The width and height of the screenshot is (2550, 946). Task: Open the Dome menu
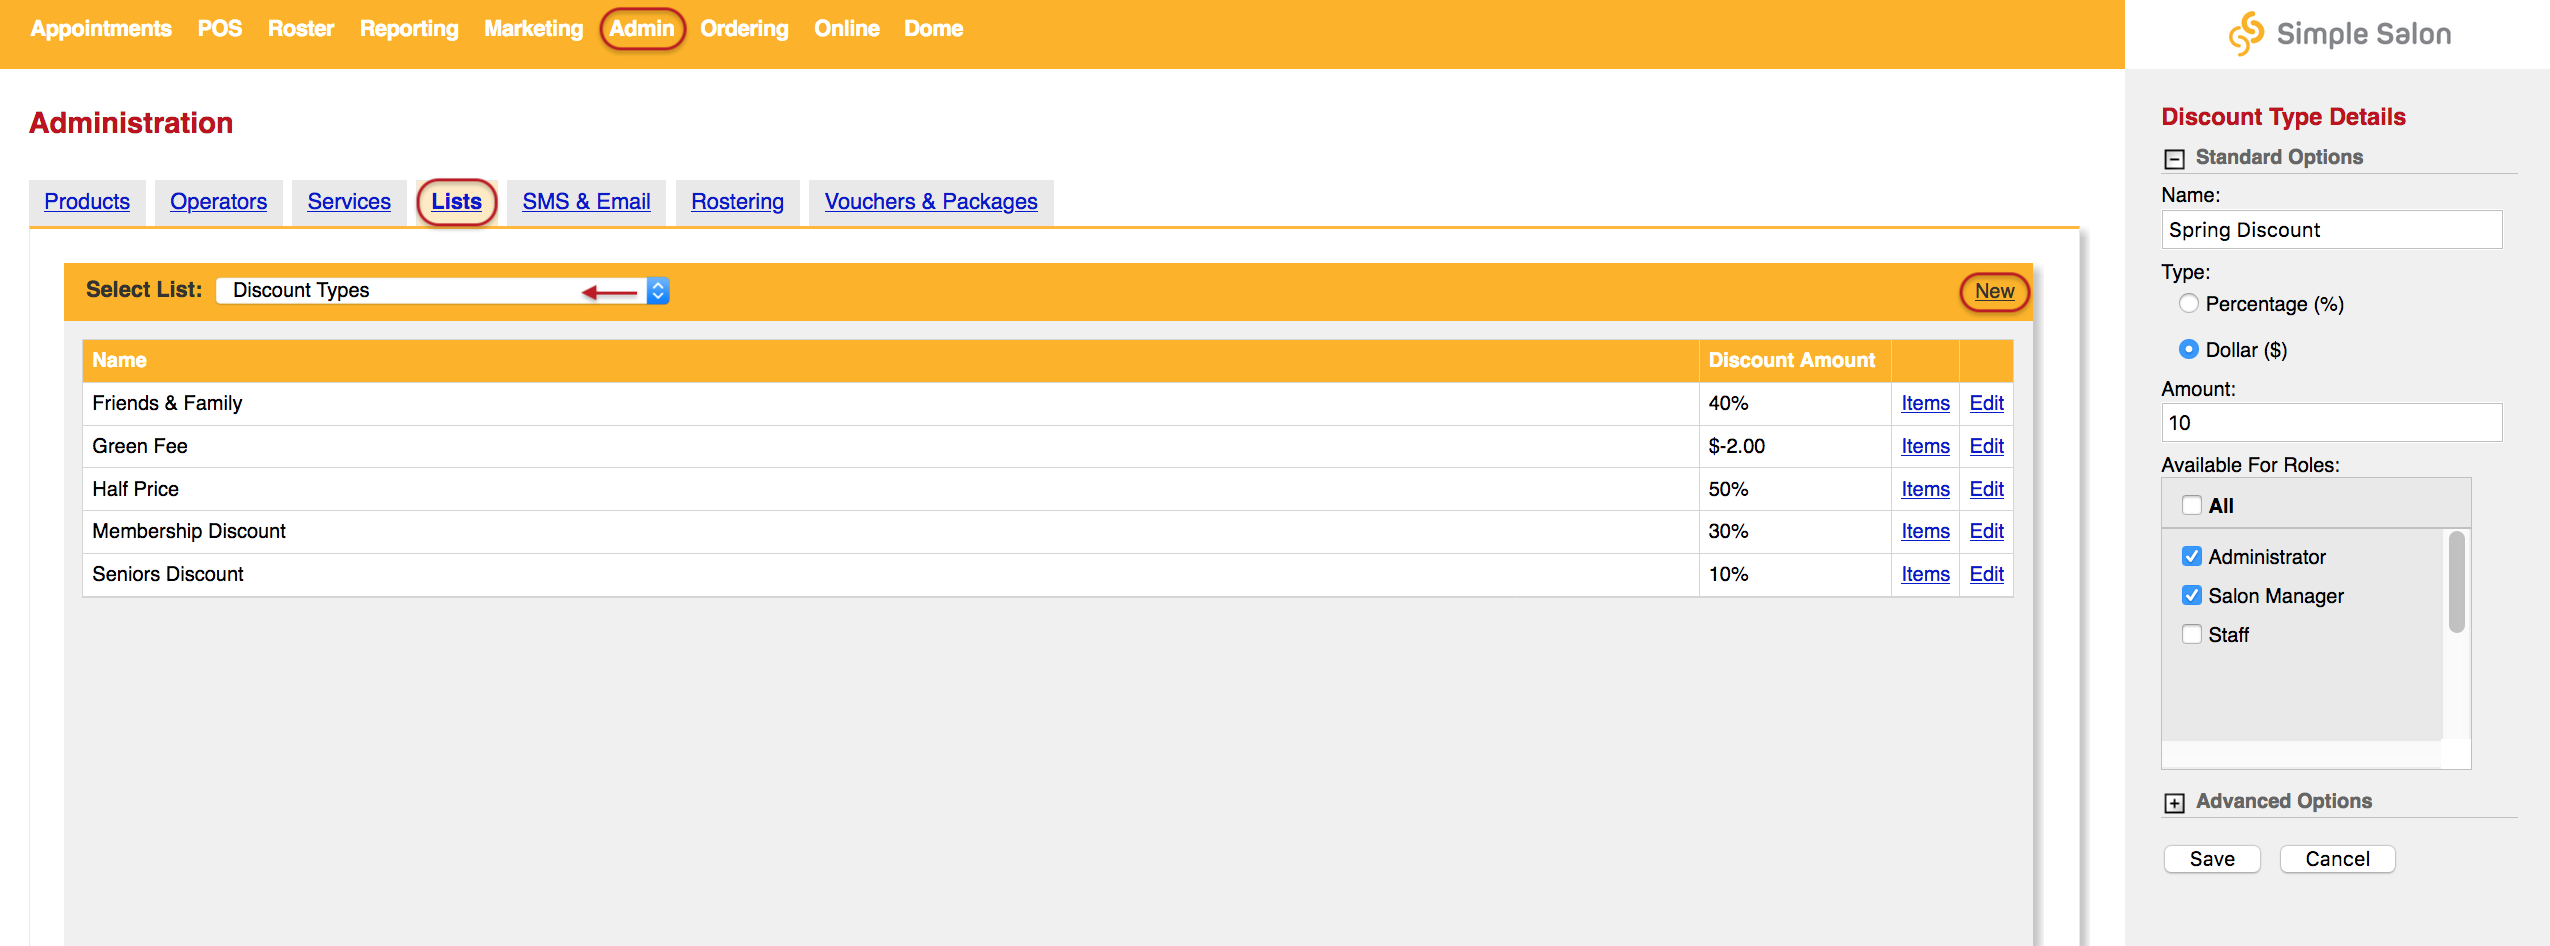click(934, 29)
